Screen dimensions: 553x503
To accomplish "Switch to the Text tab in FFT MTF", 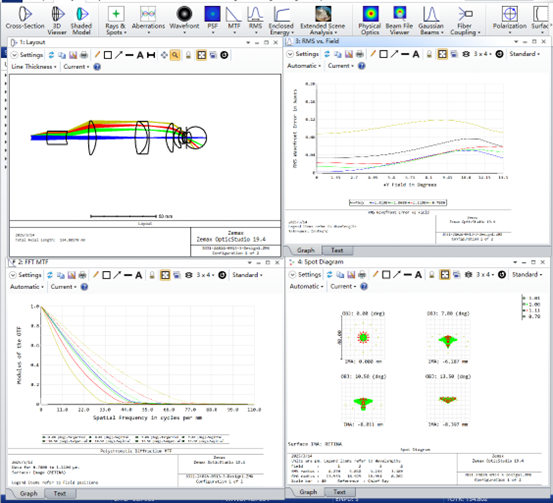I will point(60,493).
